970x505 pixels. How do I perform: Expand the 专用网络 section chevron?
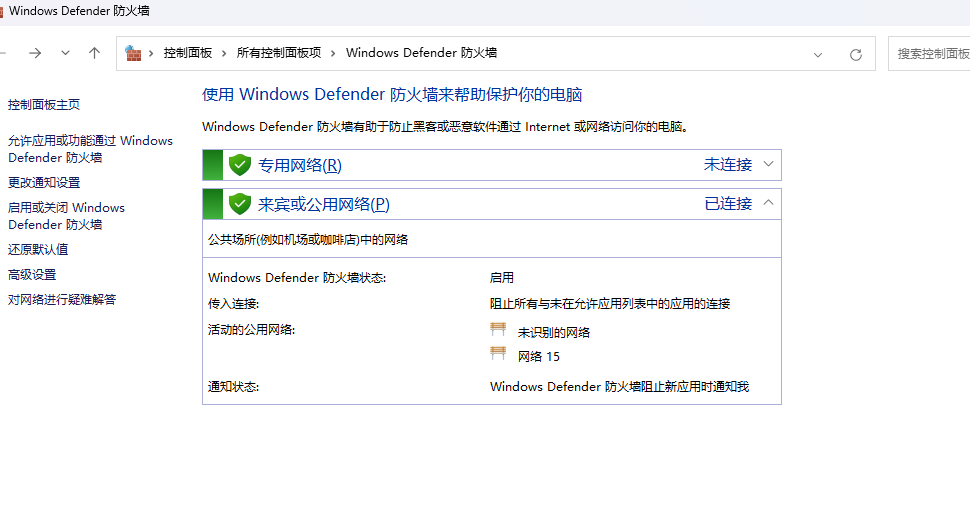768,164
